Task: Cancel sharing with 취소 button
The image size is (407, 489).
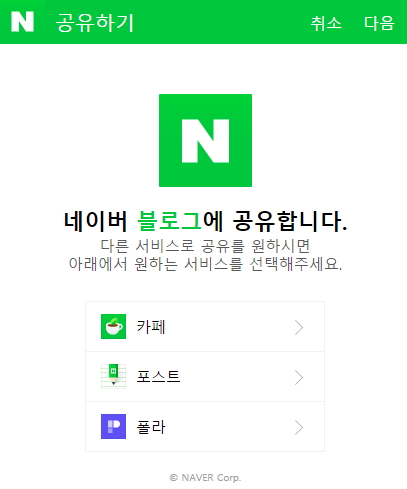Action: pos(326,23)
